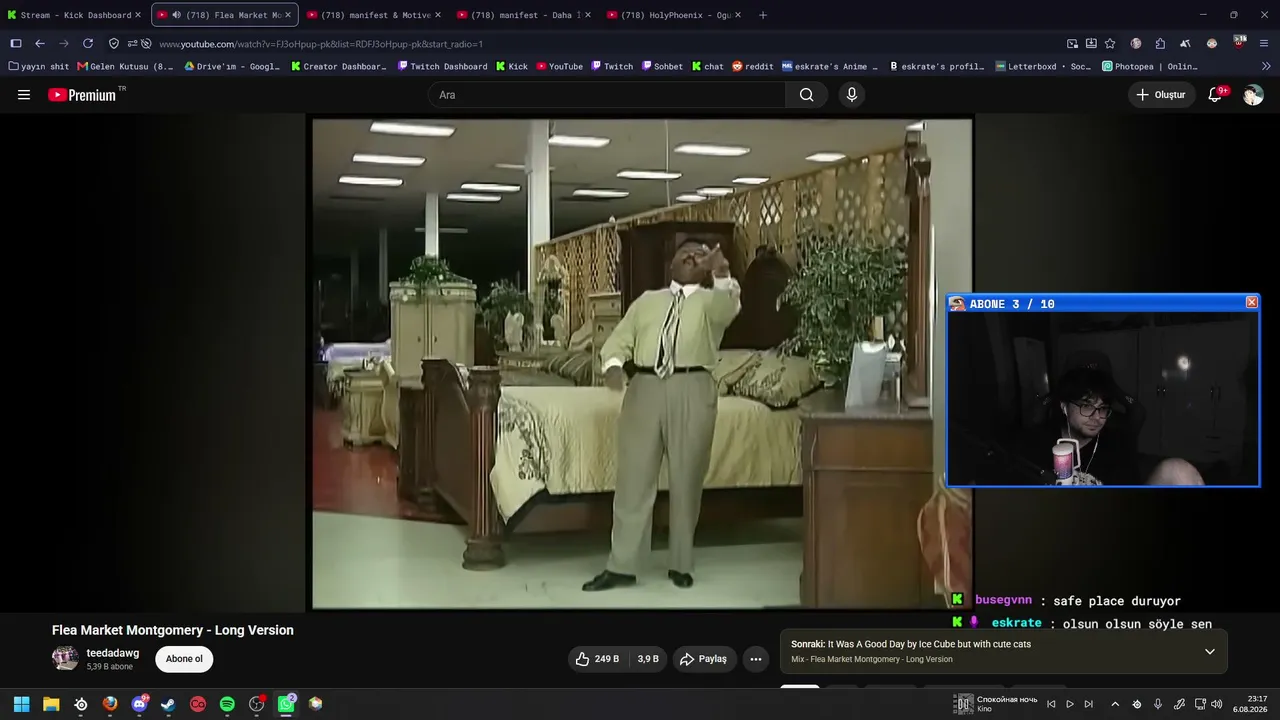Open the Photopea bookmark

click(x=1150, y=67)
